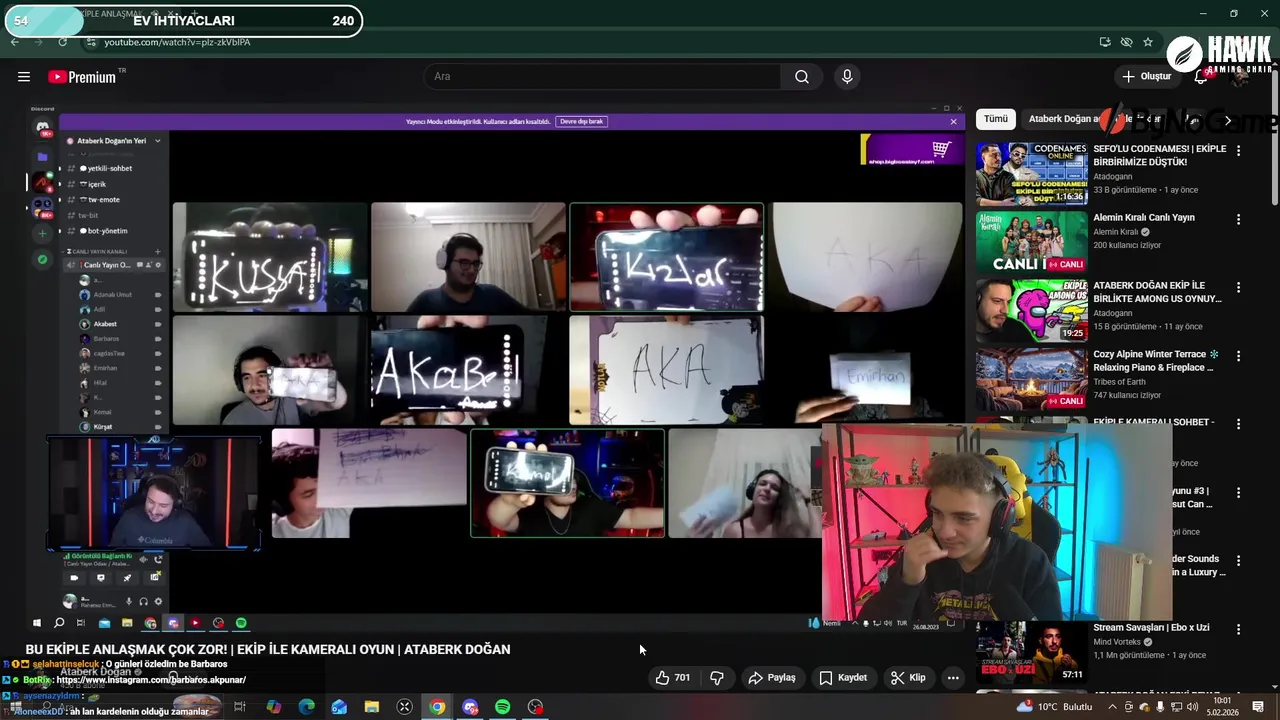
Task: Share the video with Paylaş
Action: coord(772,678)
